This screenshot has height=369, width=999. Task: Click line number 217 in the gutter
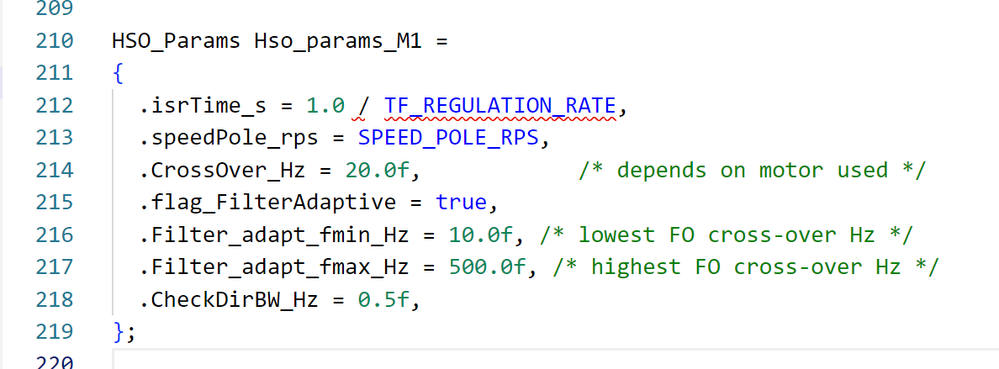pos(54,267)
